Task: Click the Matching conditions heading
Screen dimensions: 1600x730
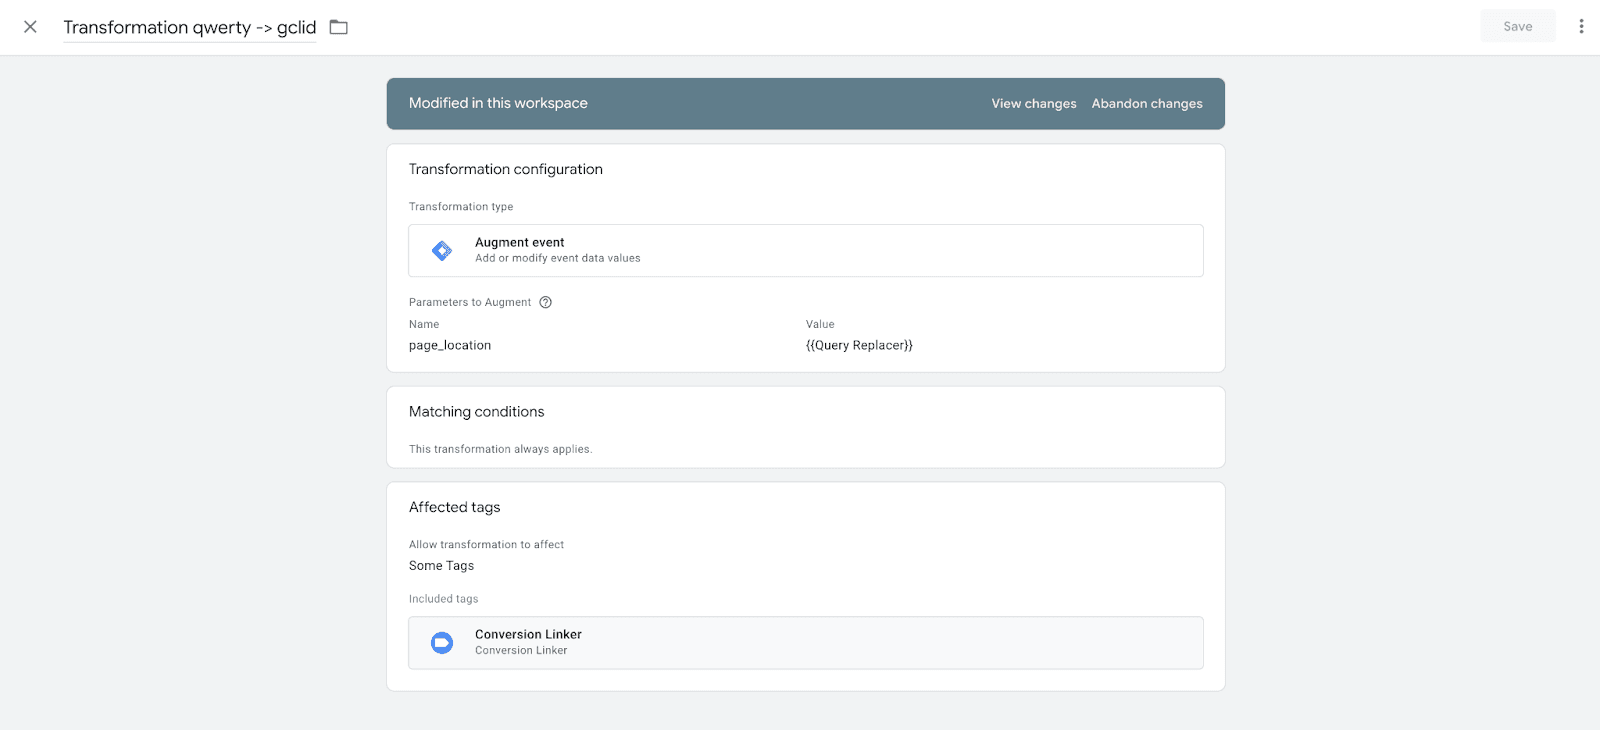Action: (477, 412)
